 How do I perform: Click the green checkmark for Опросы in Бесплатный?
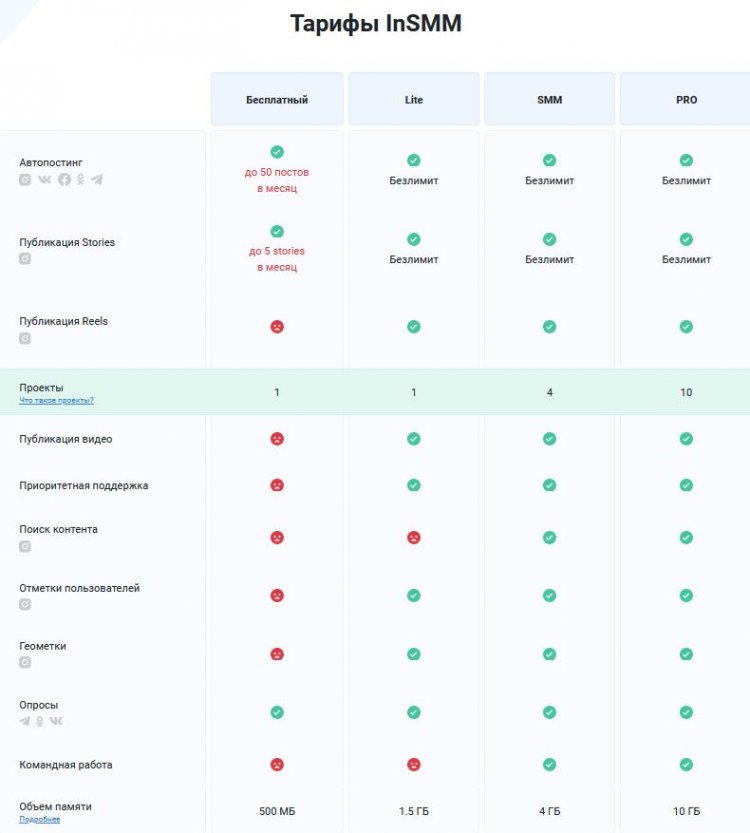point(277,712)
